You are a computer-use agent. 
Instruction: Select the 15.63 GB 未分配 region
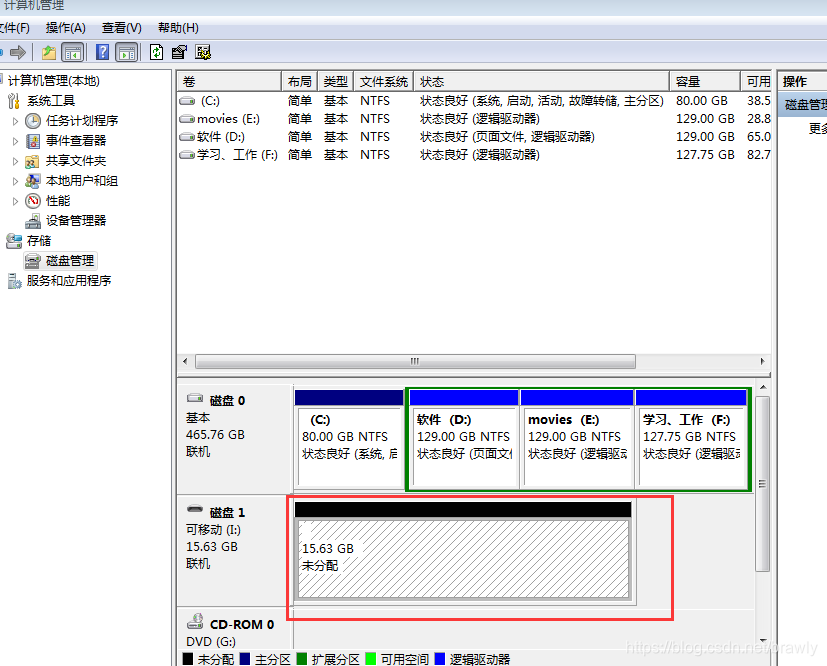tap(463, 552)
